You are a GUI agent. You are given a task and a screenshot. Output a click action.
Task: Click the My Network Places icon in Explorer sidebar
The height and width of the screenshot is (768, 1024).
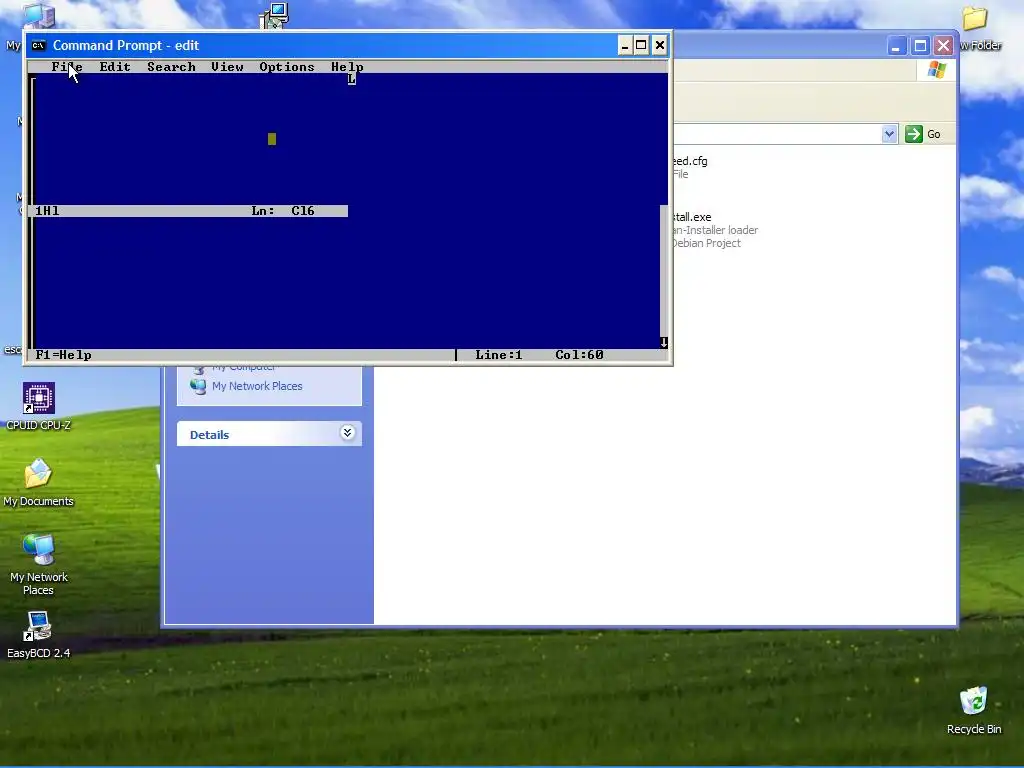click(198, 386)
